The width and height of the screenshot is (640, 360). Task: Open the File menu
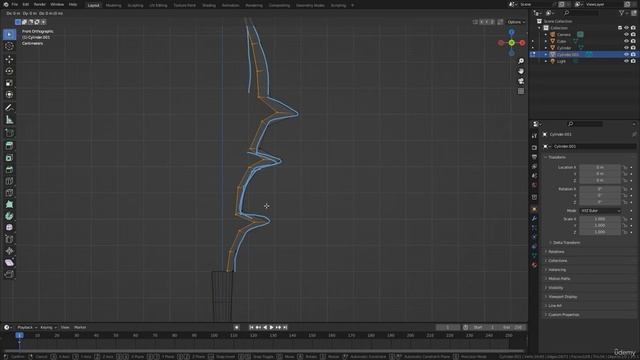(x=15, y=4)
